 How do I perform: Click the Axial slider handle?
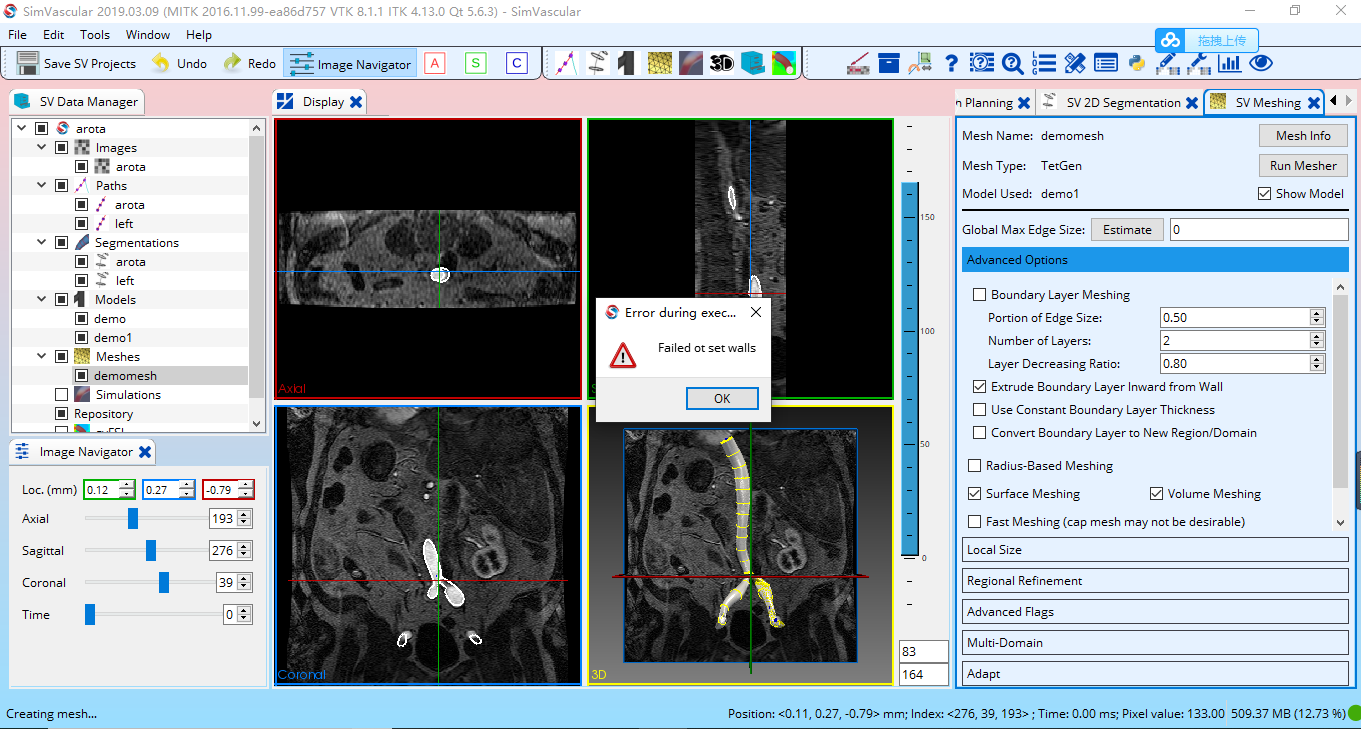click(x=133, y=518)
